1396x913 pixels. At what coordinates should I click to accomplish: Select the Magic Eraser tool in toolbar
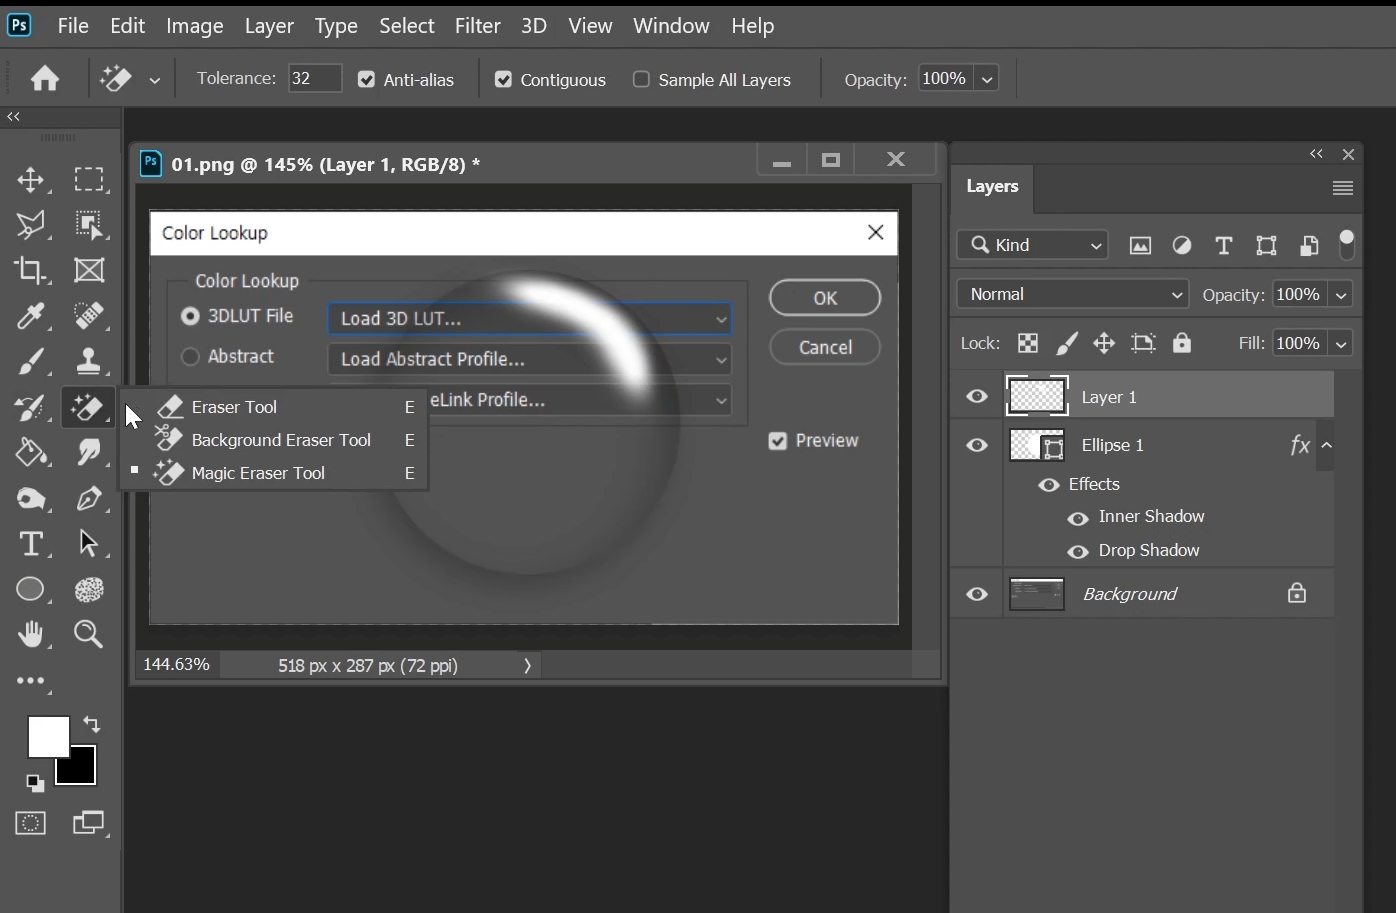coord(88,407)
